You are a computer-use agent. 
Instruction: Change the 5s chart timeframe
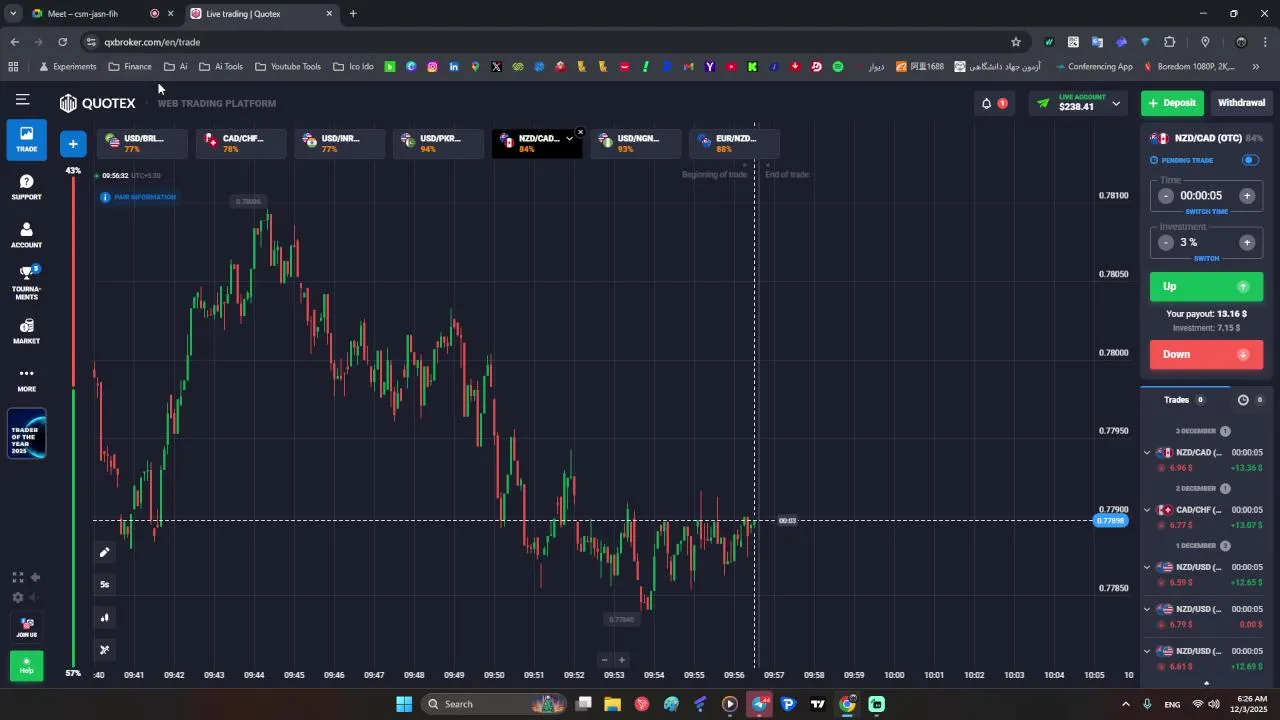[104, 584]
